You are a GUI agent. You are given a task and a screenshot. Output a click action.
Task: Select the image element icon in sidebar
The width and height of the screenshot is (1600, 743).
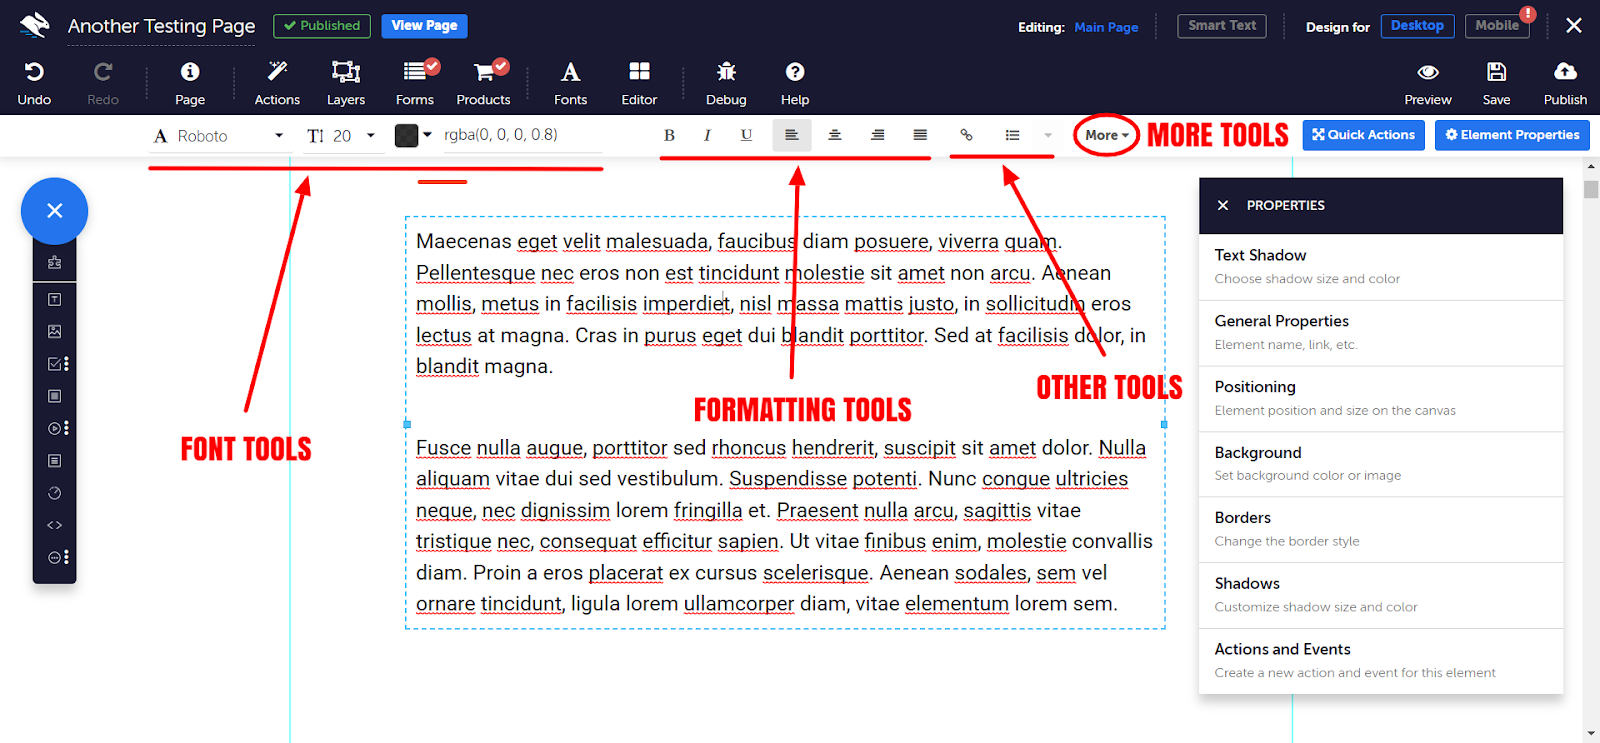[55, 331]
